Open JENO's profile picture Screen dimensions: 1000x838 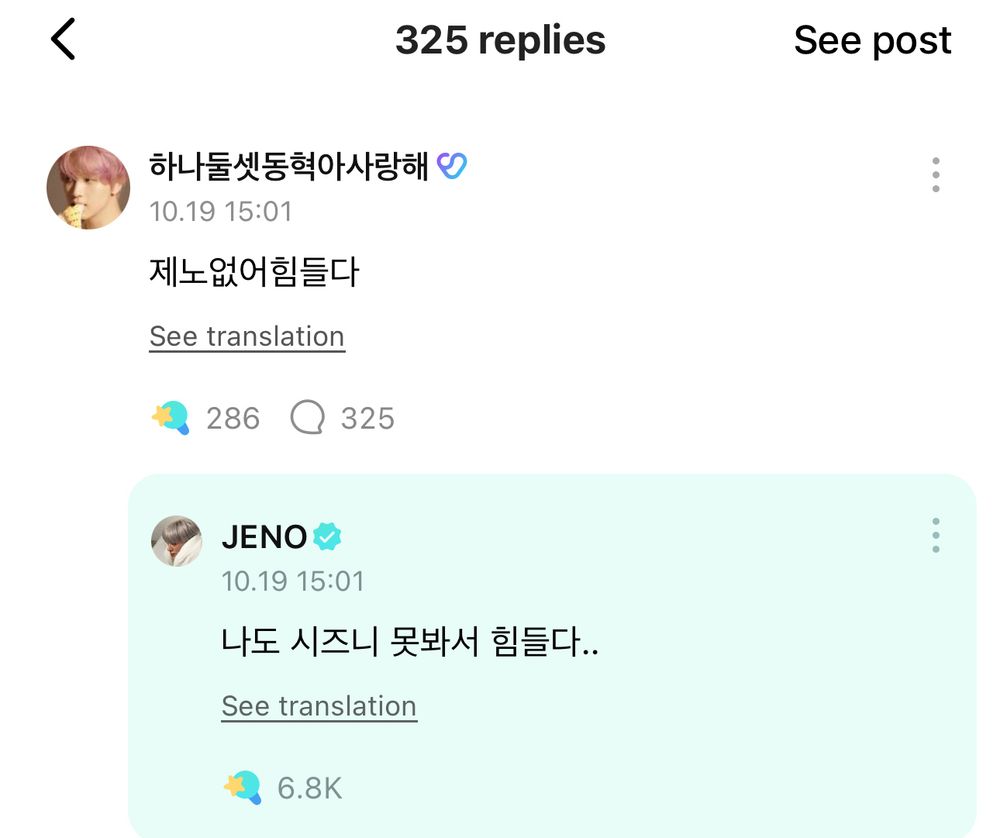point(177,541)
